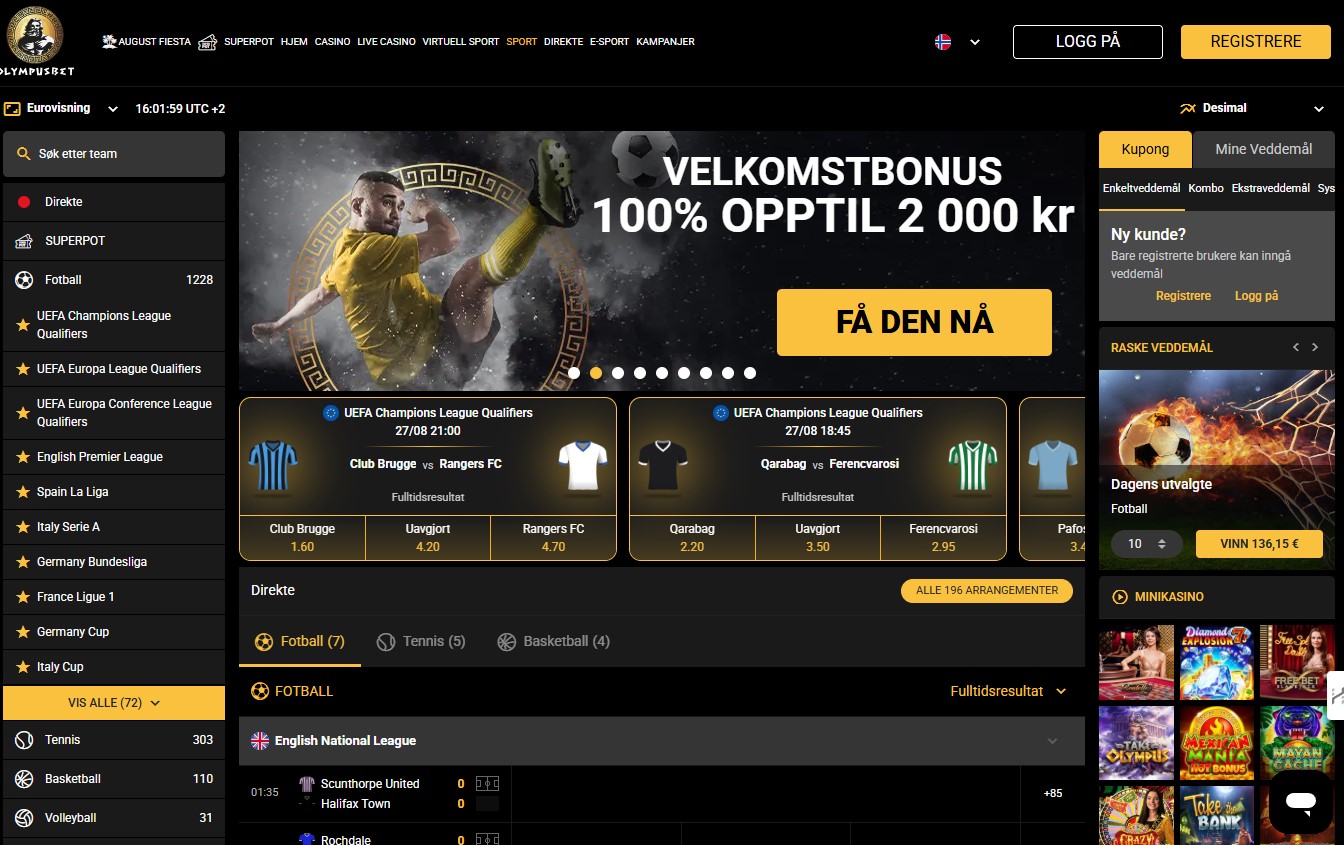Click the Olympusbet logo
Image resolution: width=1344 pixels, height=845 pixels.
click(x=37, y=42)
